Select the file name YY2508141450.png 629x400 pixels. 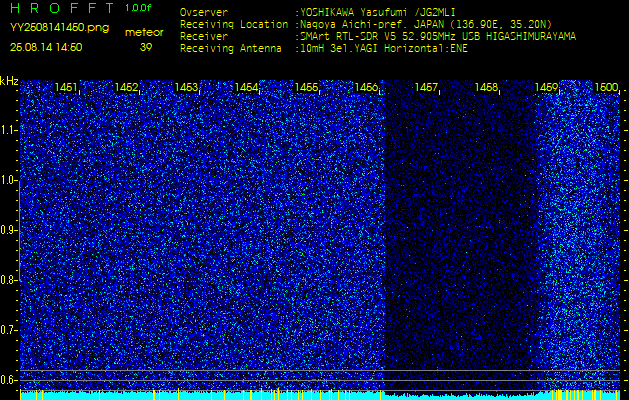(59, 28)
